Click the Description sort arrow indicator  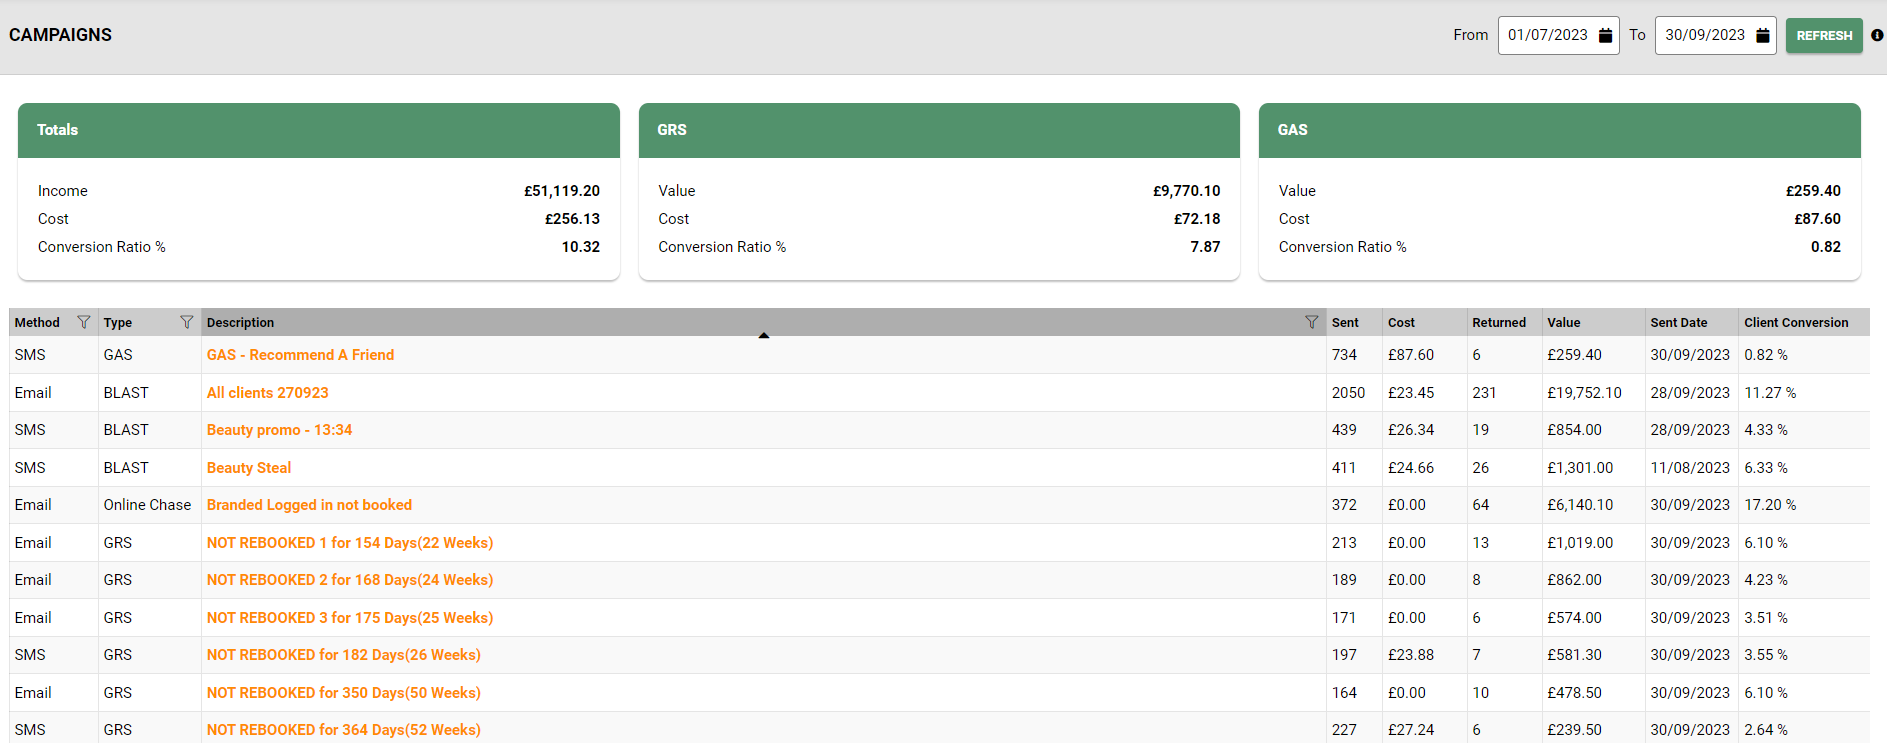764,335
